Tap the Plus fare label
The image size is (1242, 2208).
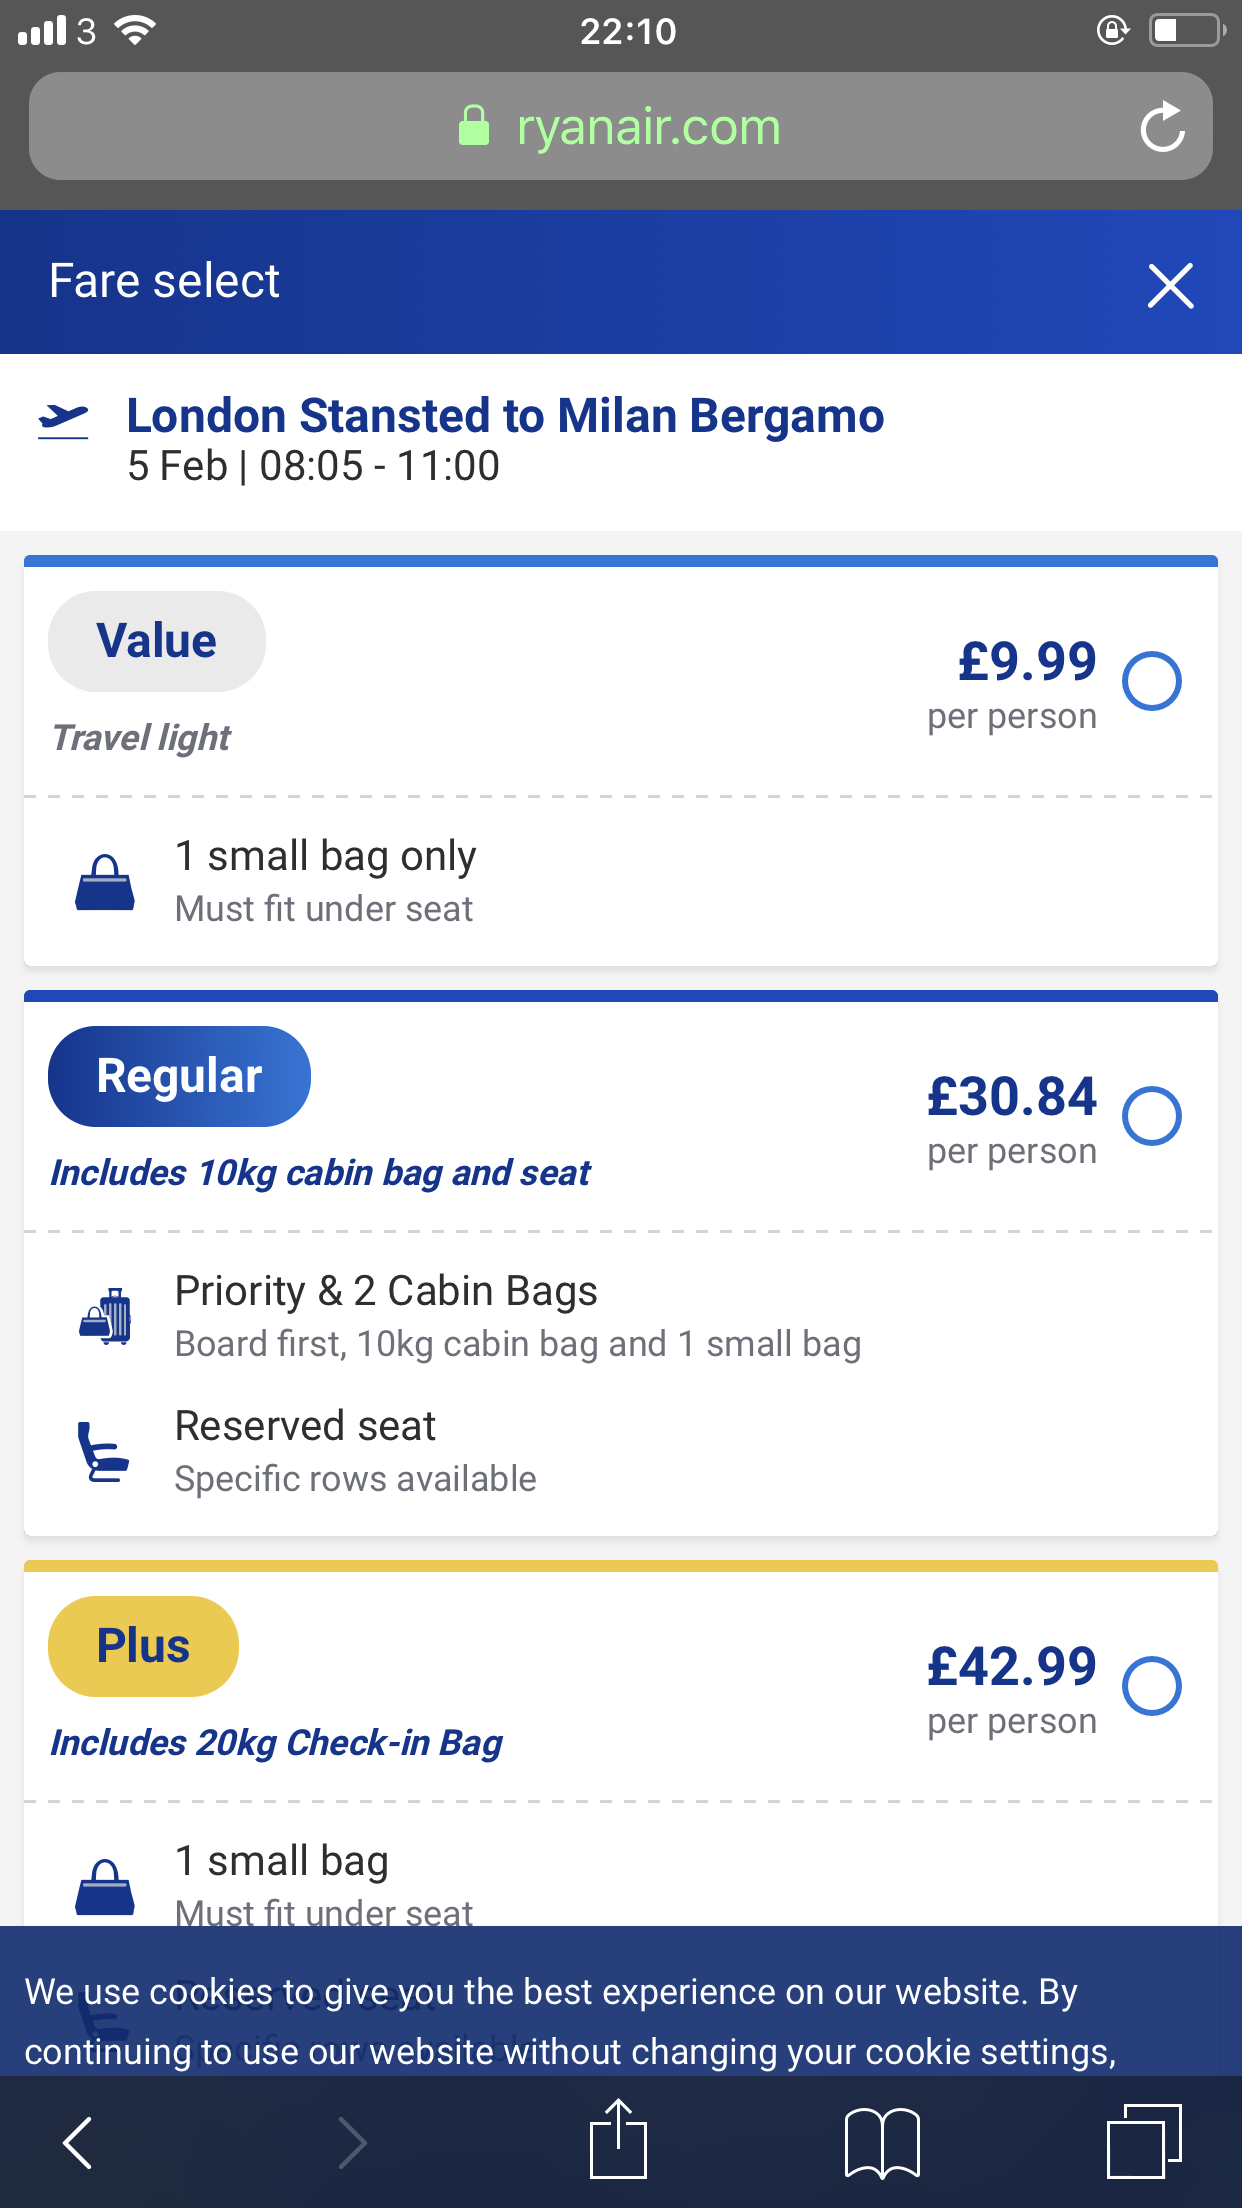tap(143, 1646)
